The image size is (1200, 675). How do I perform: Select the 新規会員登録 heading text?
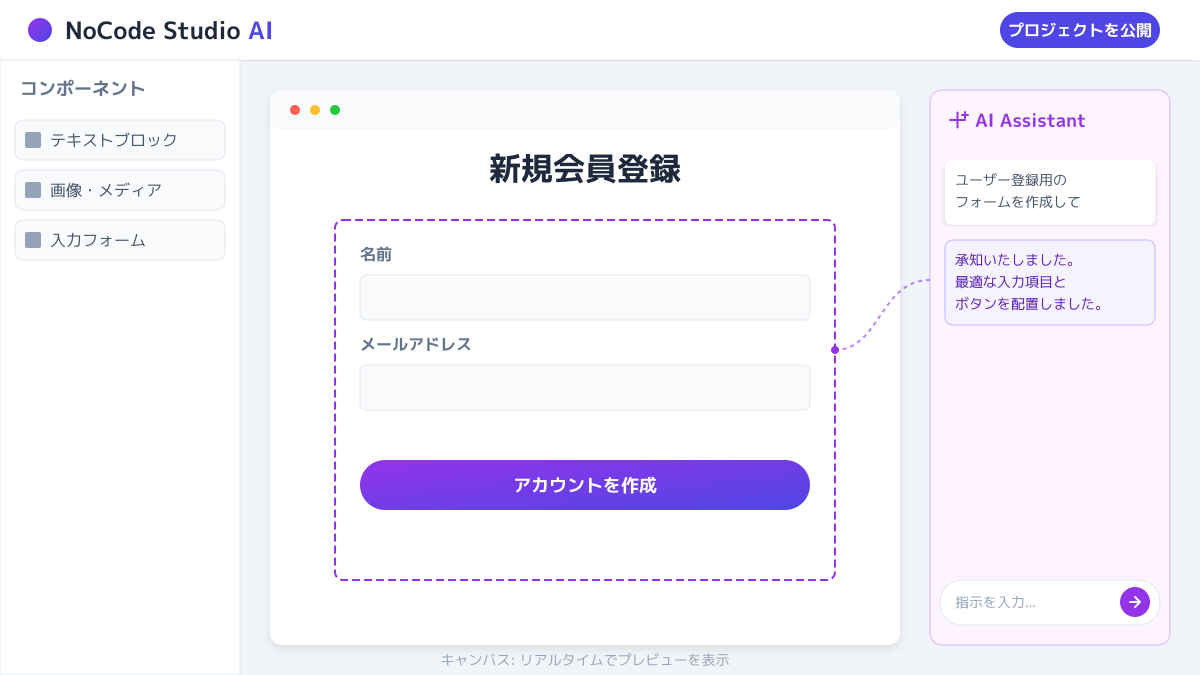tap(585, 169)
